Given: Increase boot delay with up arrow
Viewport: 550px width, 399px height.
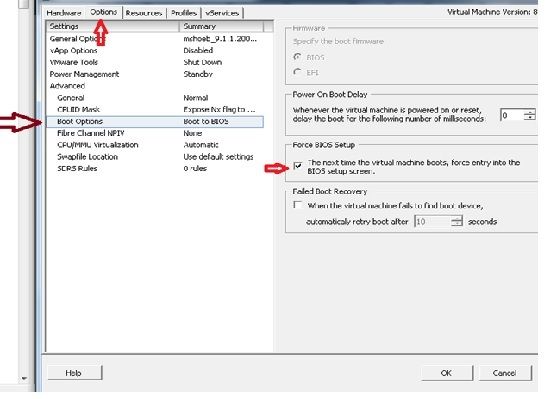Looking at the screenshot, I should coord(530,112).
